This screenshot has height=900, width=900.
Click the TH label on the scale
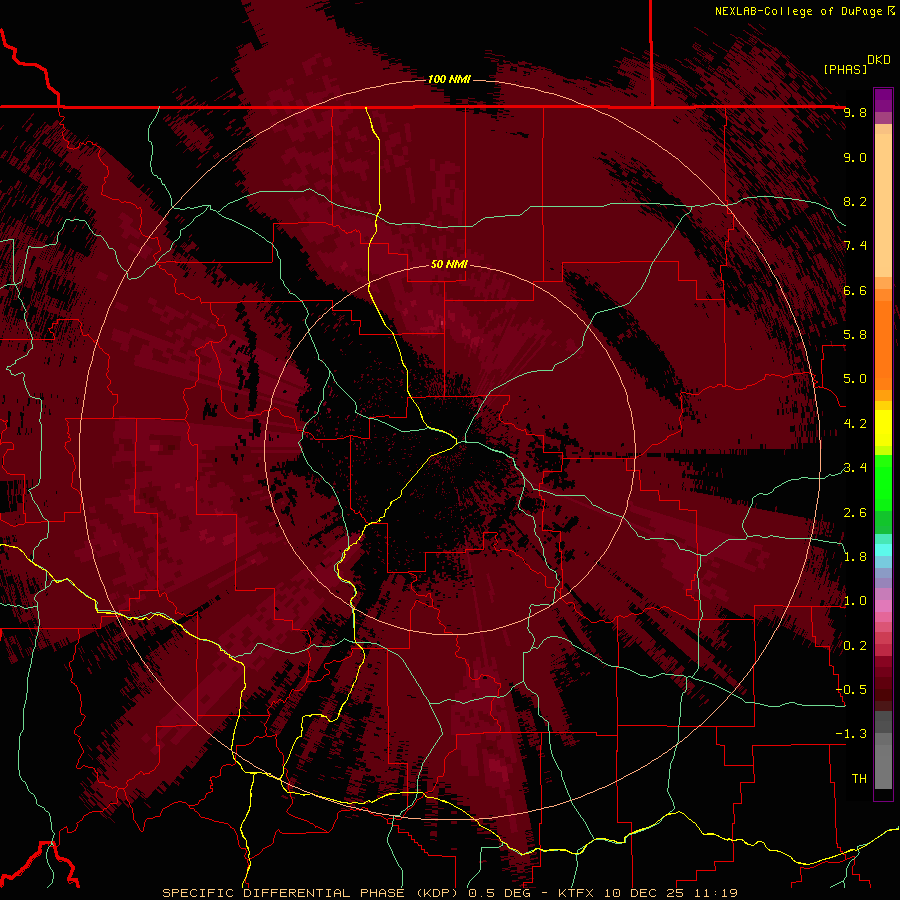(x=859, y=779)
